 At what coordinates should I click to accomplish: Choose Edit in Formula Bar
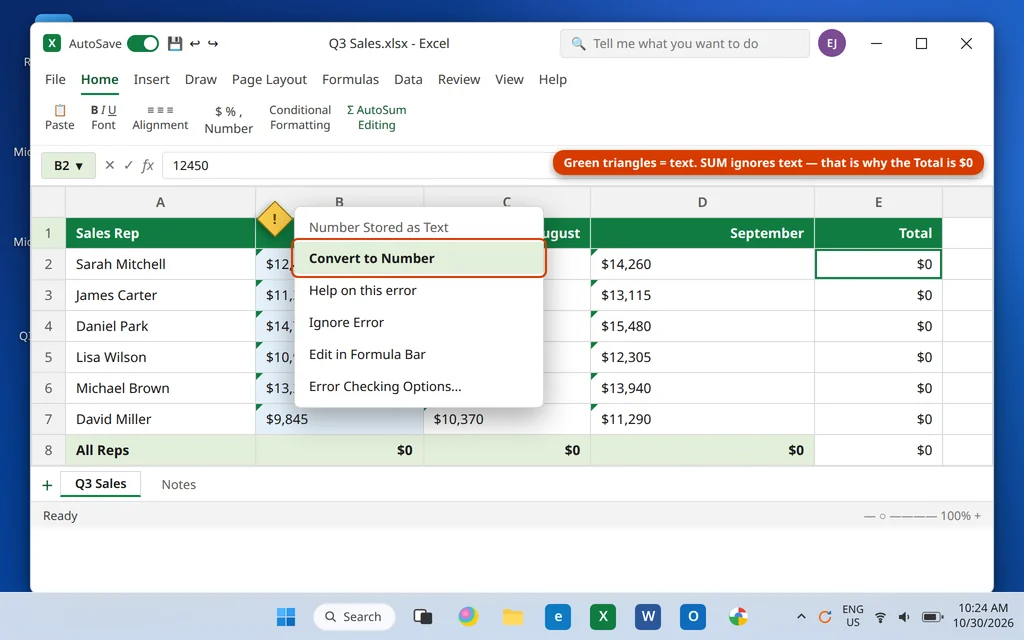pos(419,355)
